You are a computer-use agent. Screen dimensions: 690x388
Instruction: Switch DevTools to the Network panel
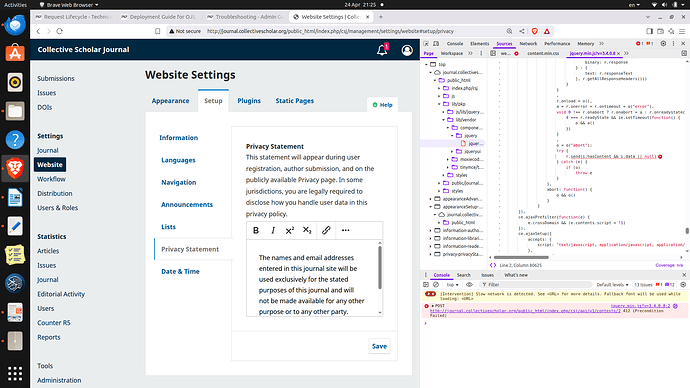(528, 44)
